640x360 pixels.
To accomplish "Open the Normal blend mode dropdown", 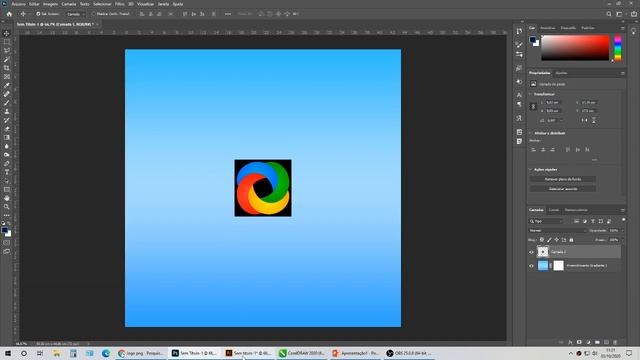I will coord(557,231).
